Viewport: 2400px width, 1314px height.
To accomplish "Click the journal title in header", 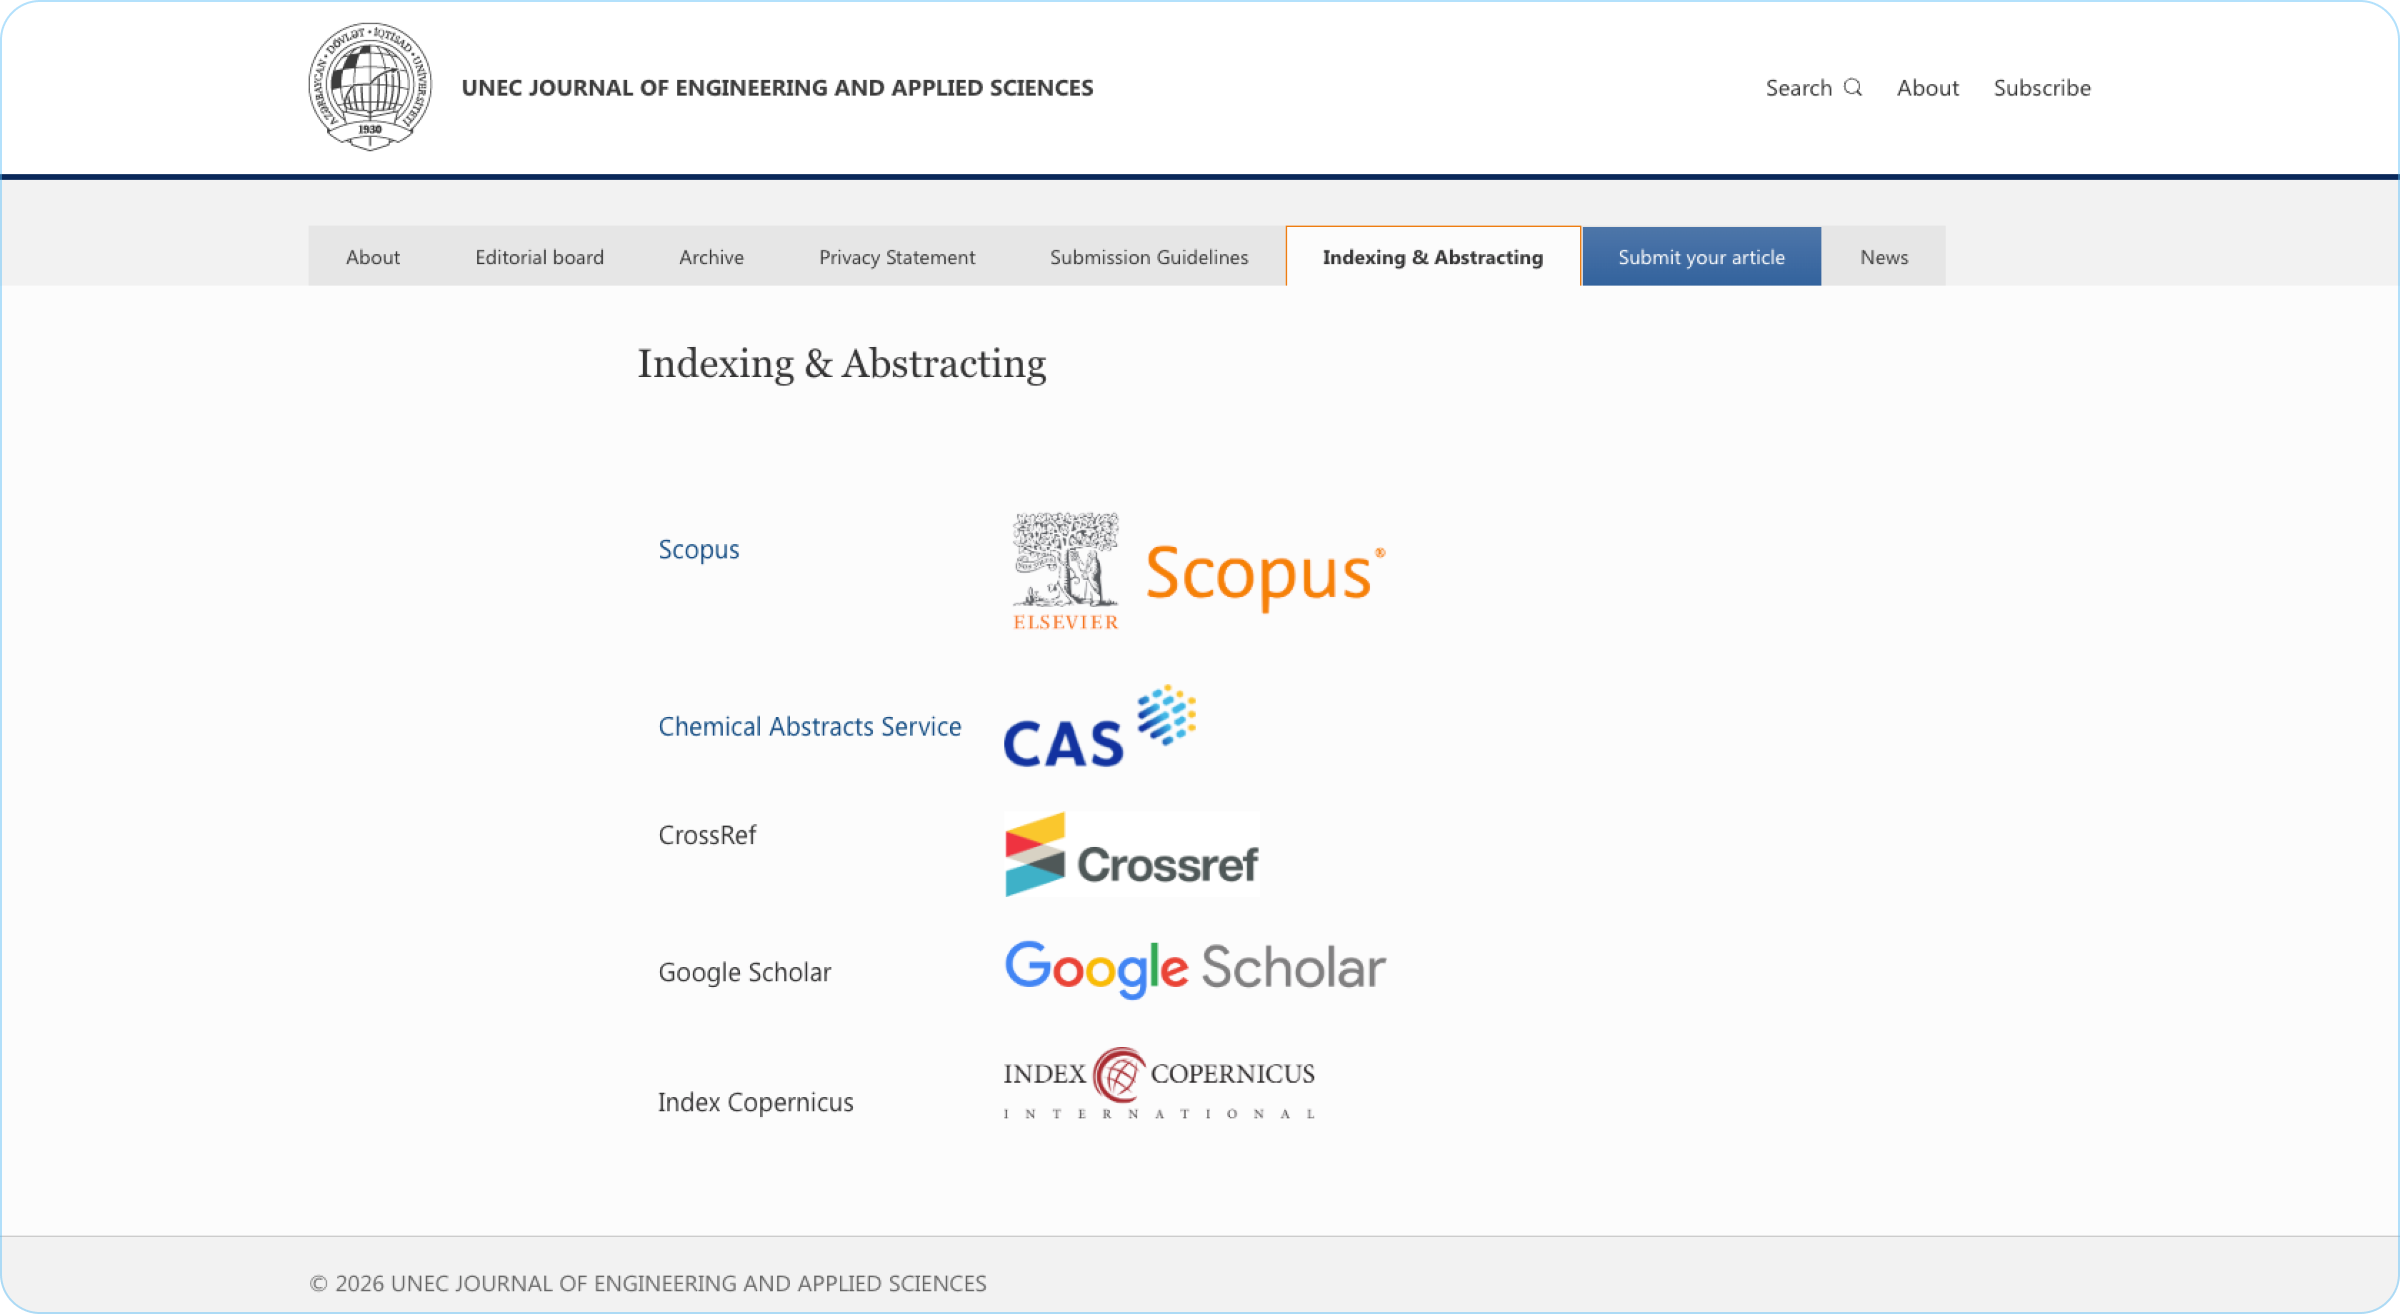I will tap(777, 88).
